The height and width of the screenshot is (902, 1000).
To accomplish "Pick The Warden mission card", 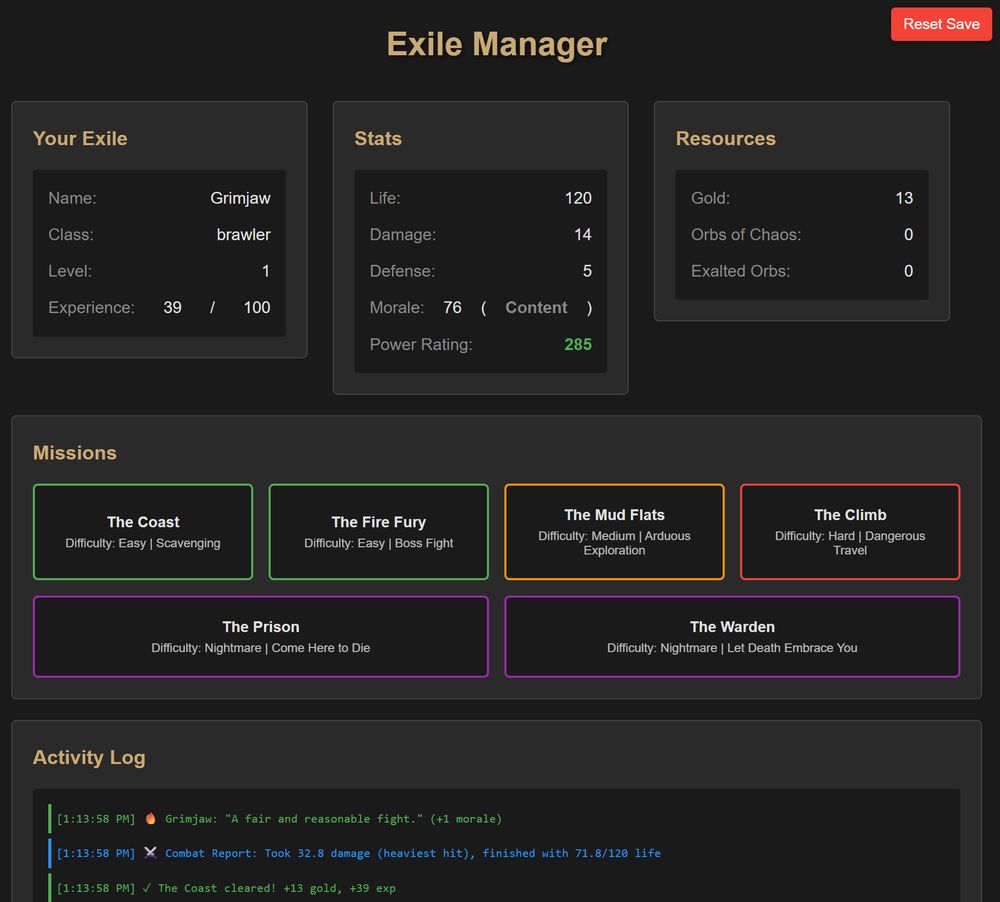I will [732, 636].
